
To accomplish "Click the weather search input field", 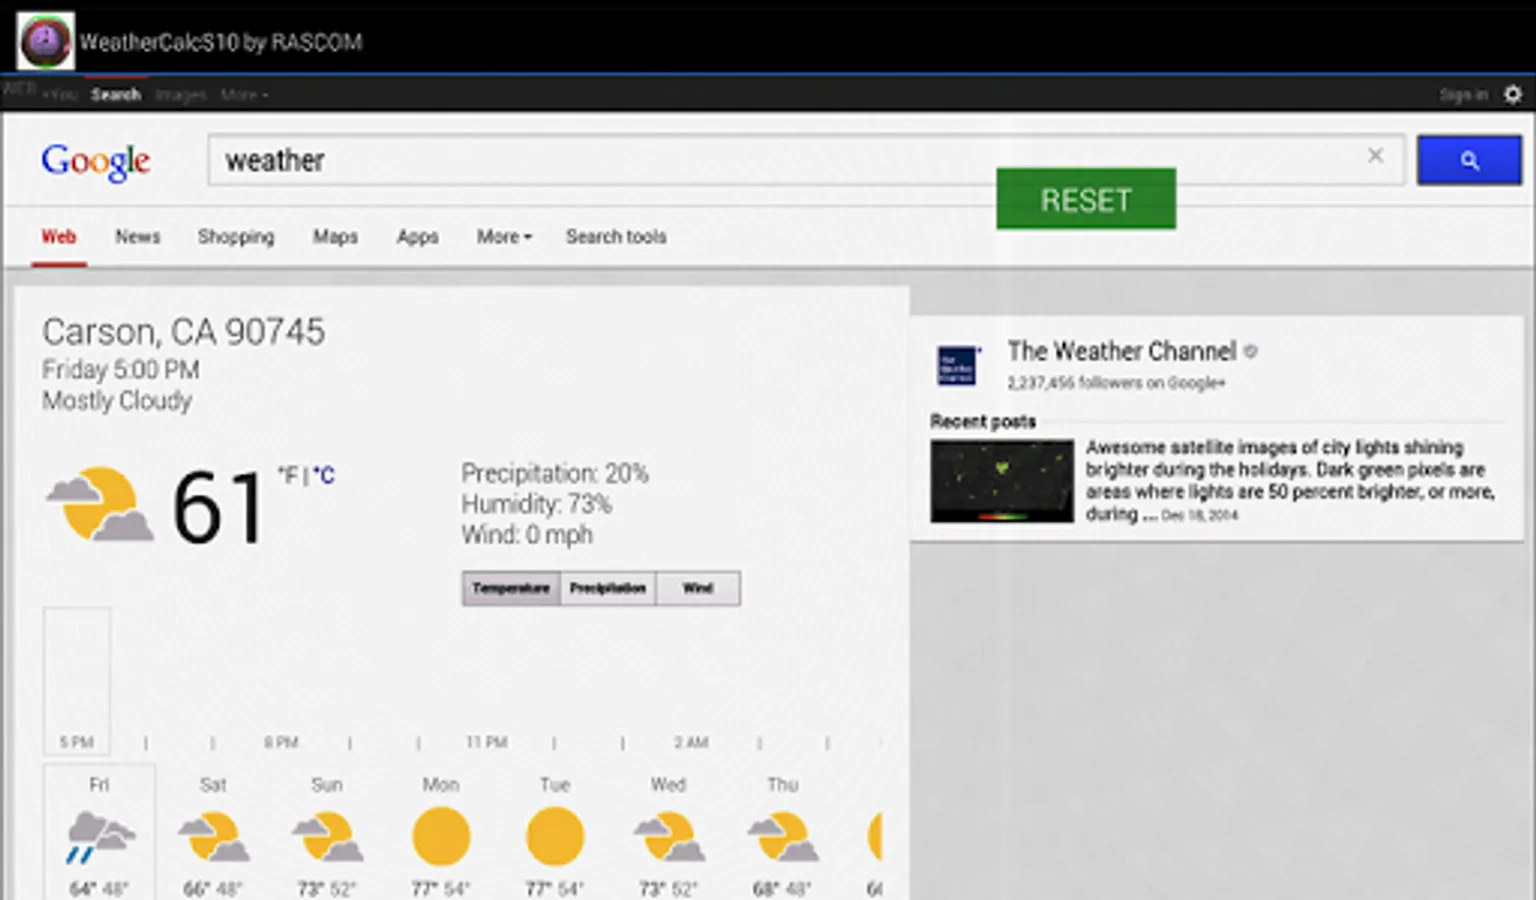I will tap(806, 160).
